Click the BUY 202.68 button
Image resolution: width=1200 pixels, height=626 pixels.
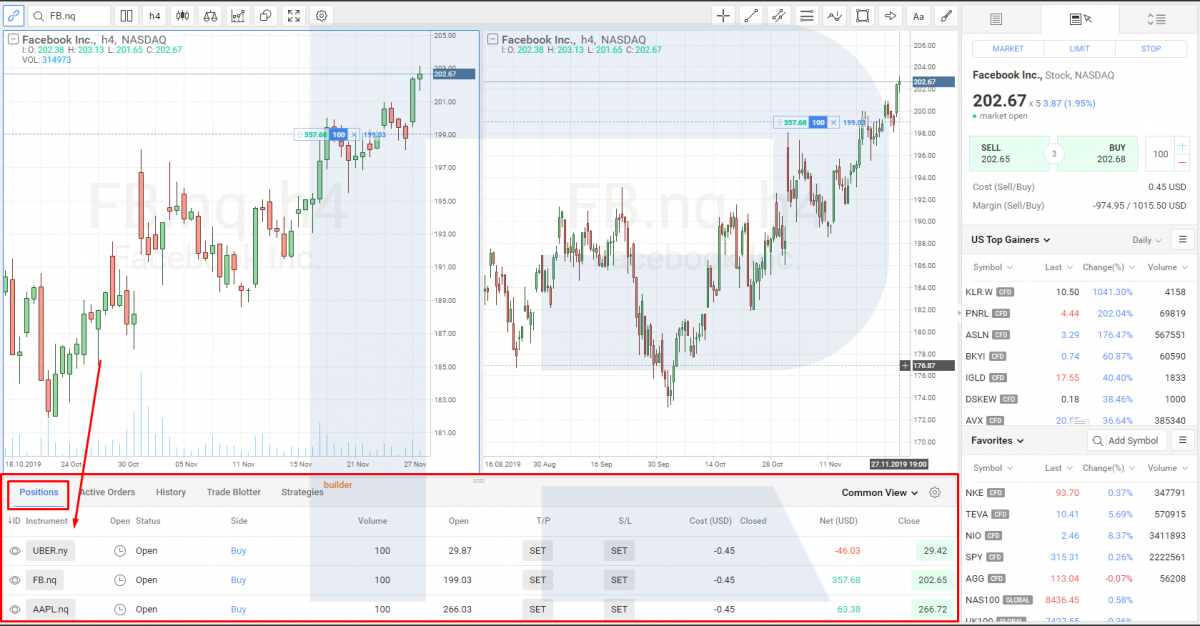point(1098,153)
